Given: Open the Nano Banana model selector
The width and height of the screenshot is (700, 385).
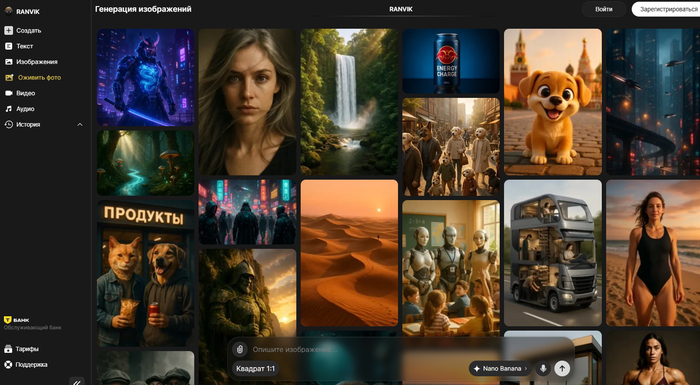Looking at the screenshot, I should (x=500, y=368).
